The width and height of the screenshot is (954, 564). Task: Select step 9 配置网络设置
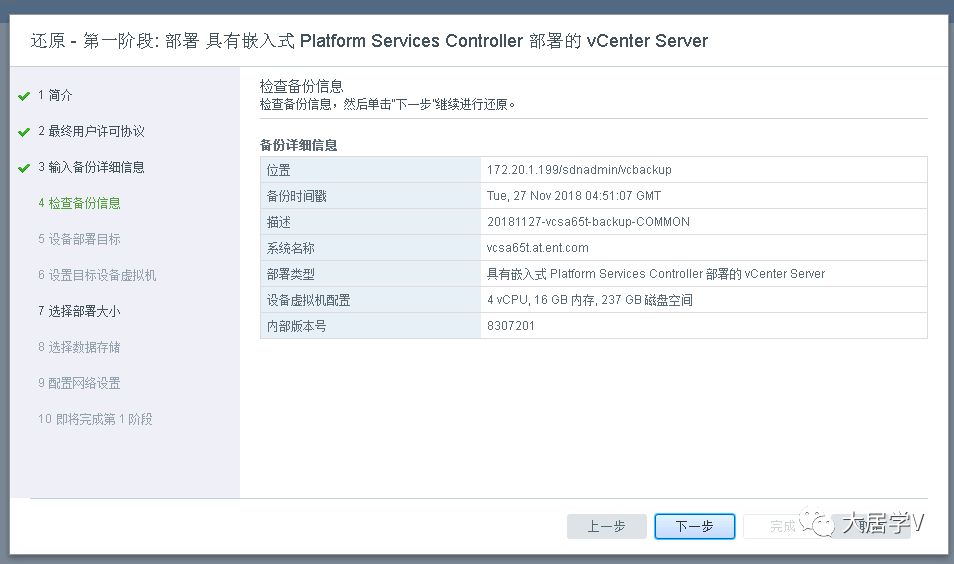(x=79, y=384)
